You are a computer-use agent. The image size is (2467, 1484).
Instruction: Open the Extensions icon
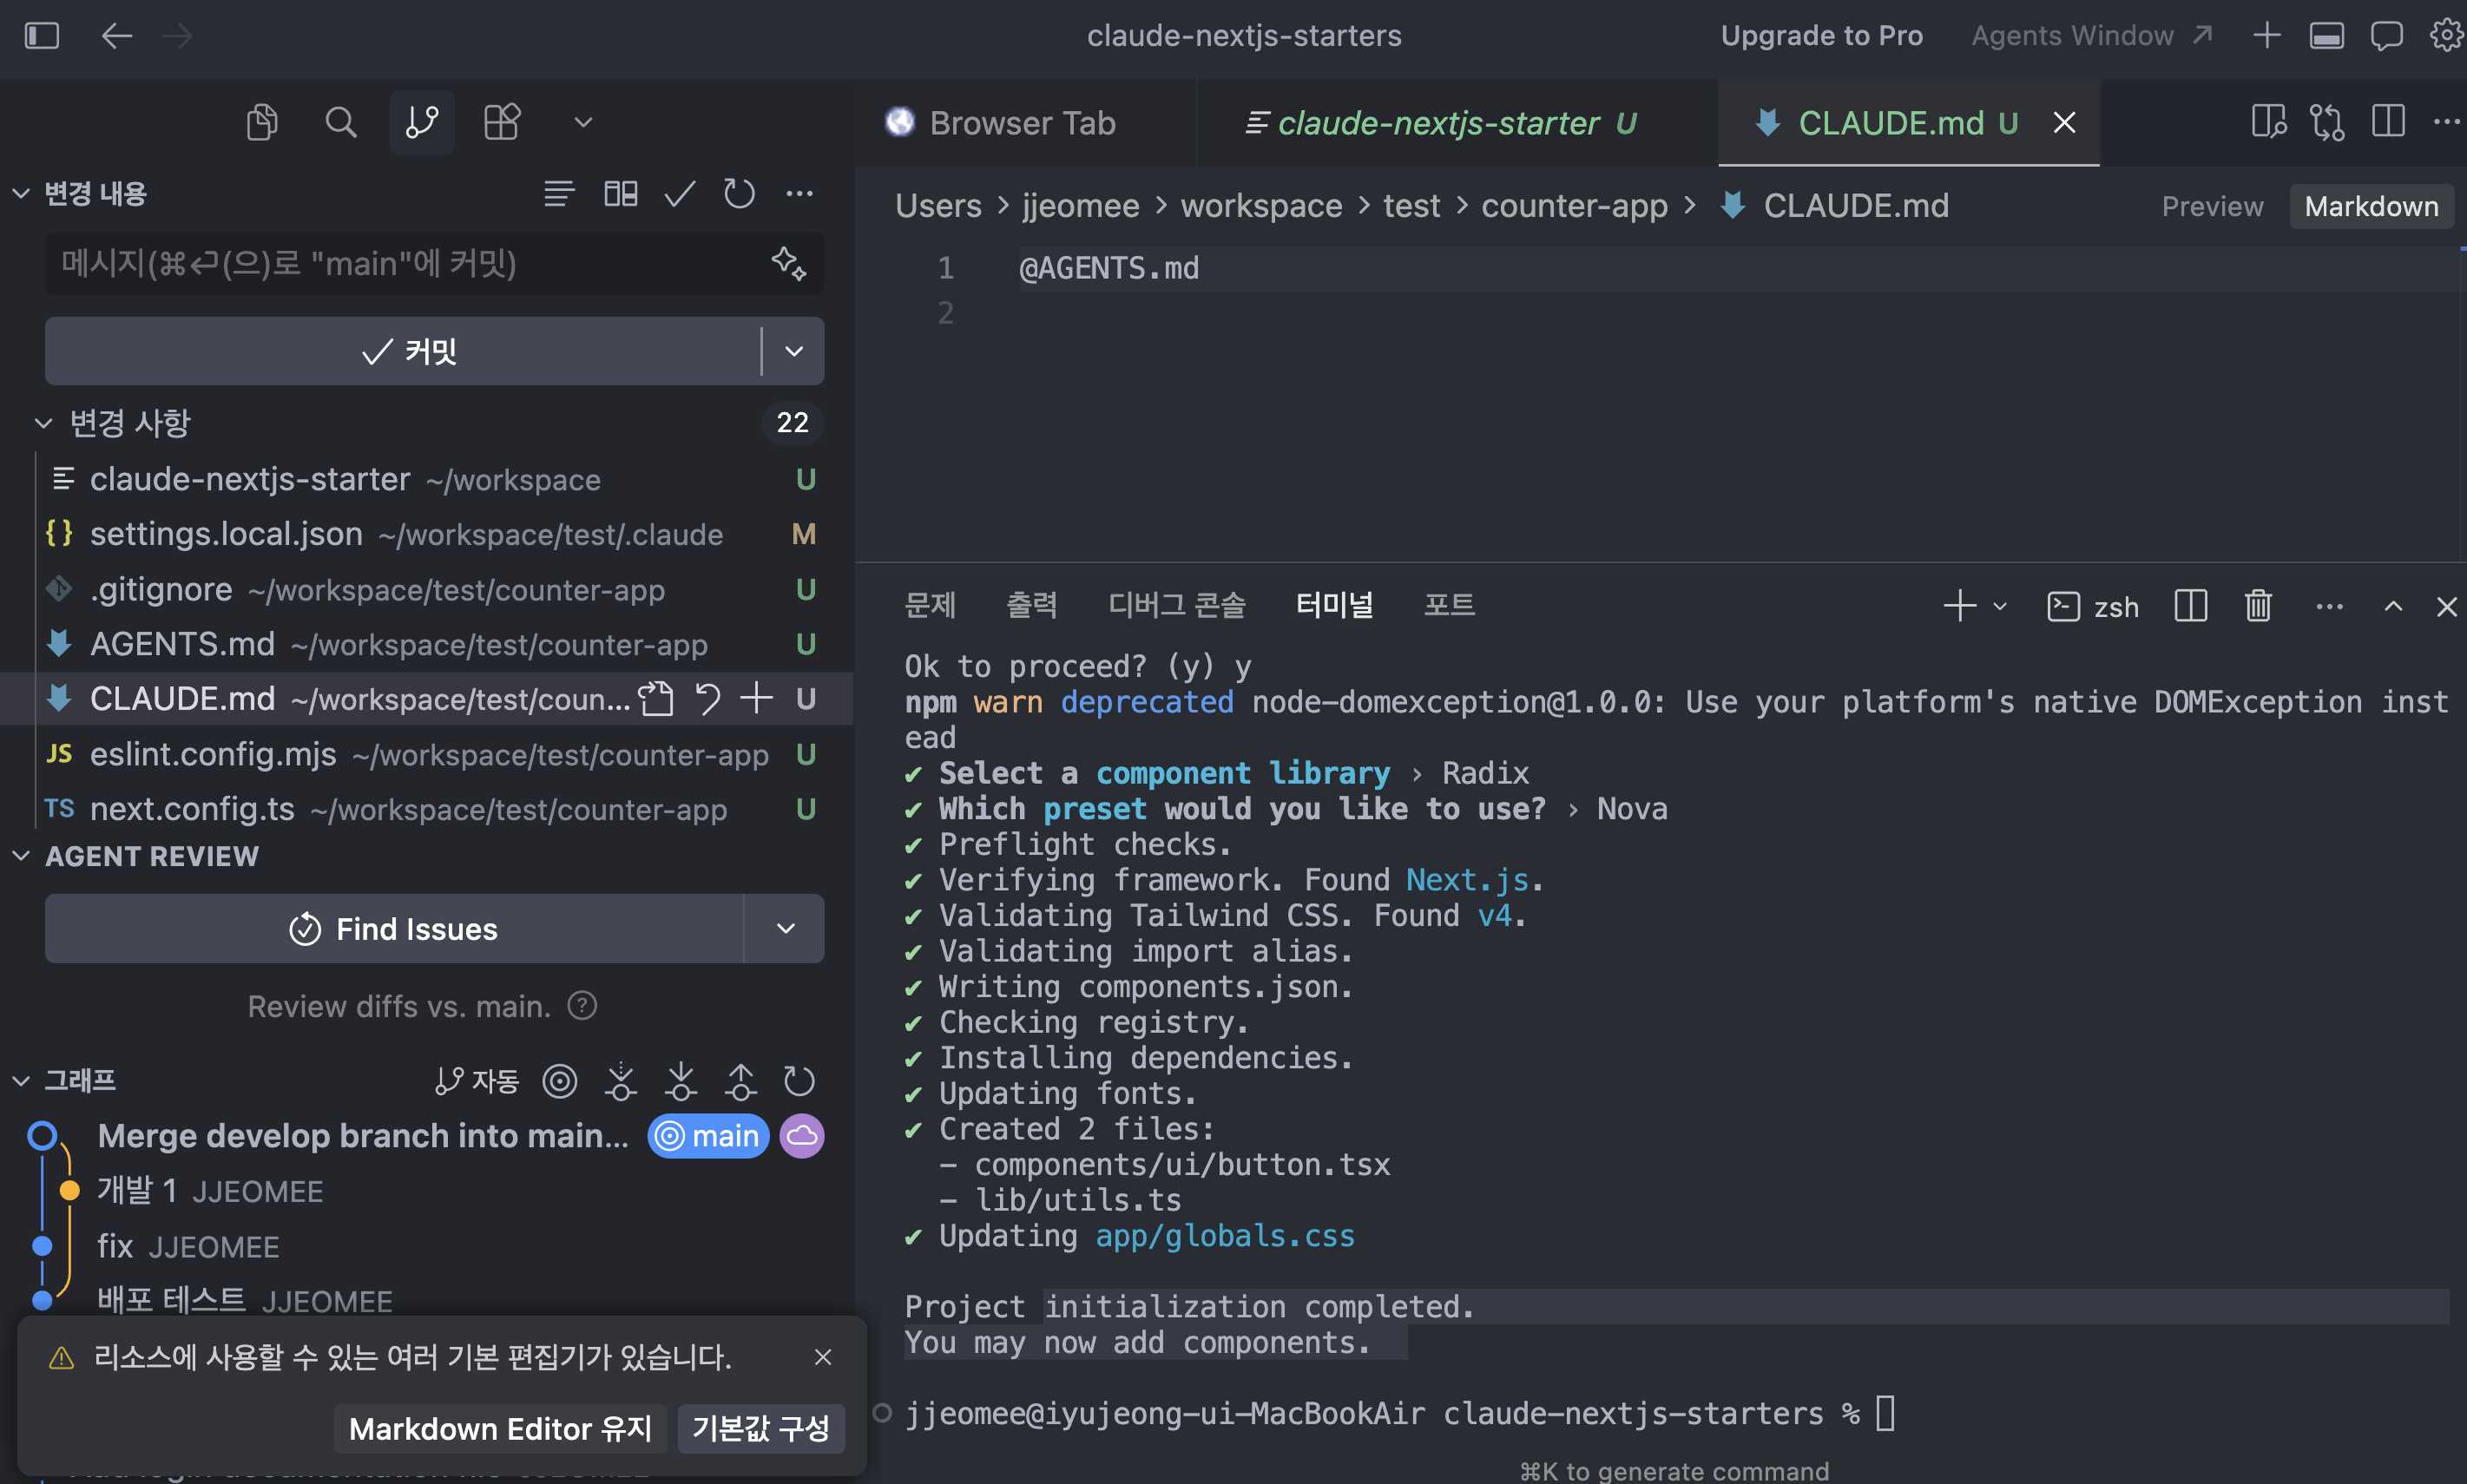click(x=502, y=122)
